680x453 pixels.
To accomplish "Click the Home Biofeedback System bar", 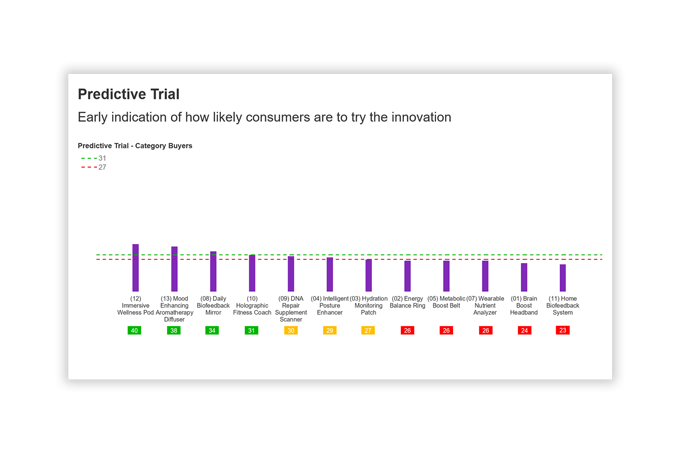I will (563, 278).
